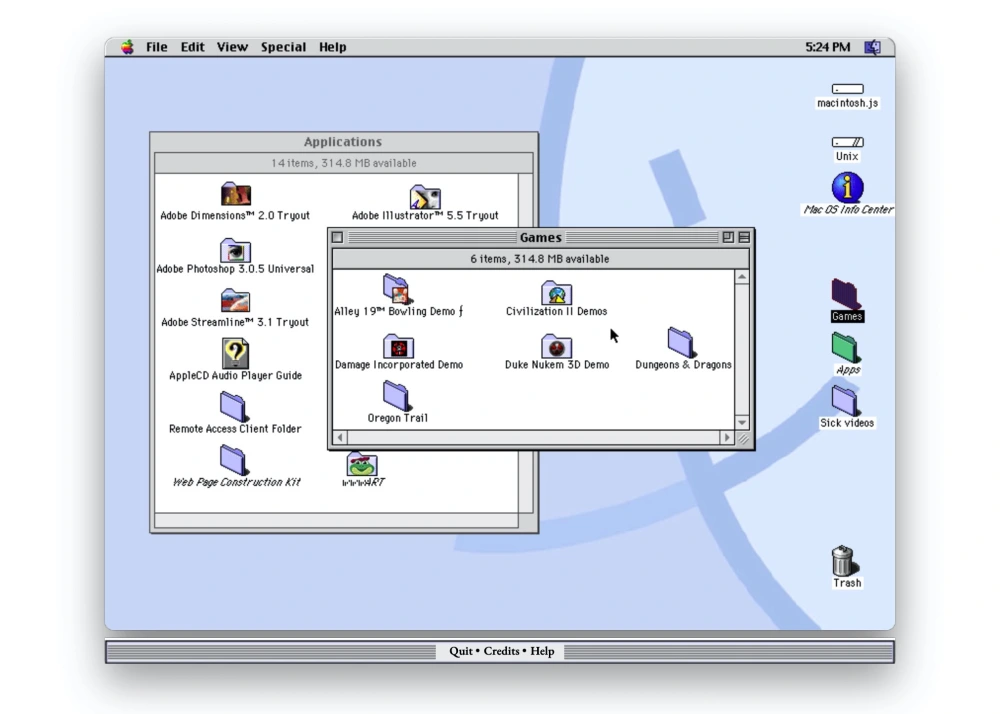Collapse the Games window with the windowshade box

pyautogui.click(x=744, y=237)
